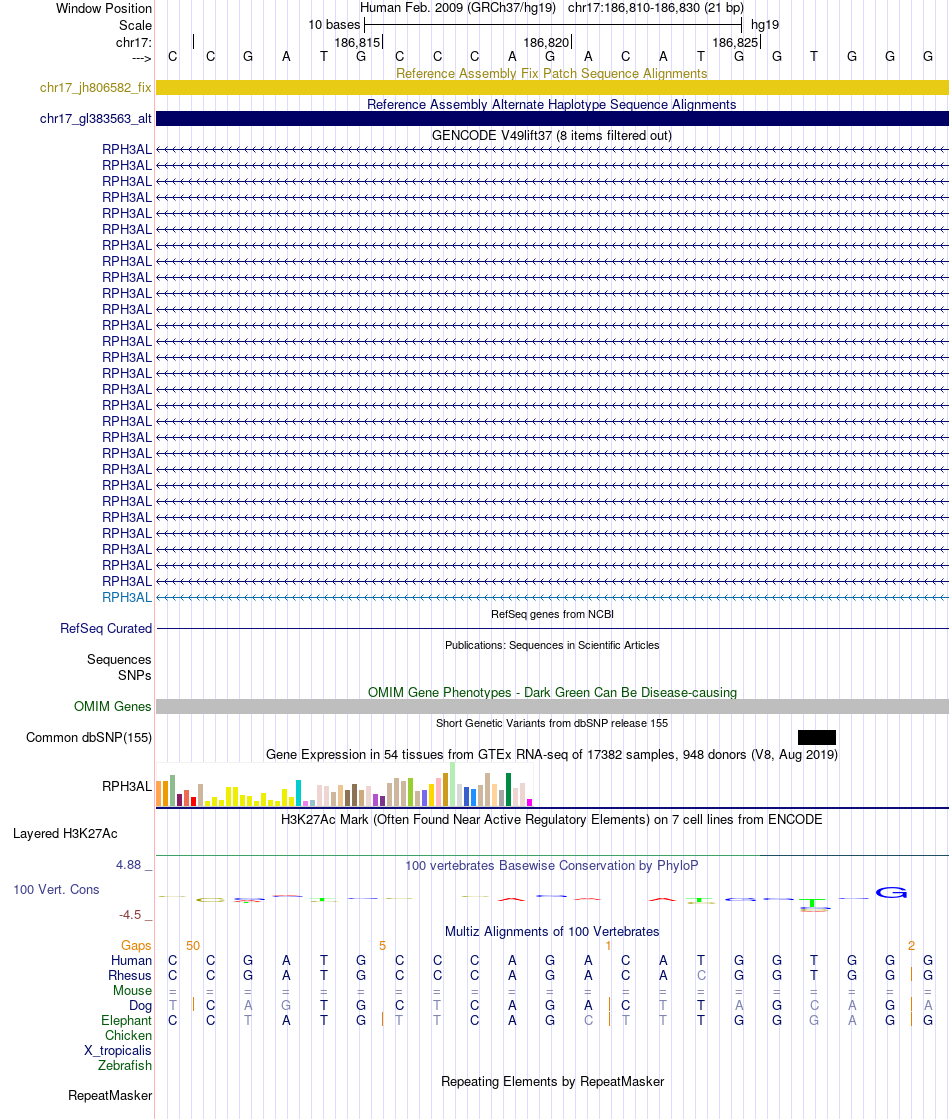This screenshot has width=950, height=1119.
Task: Open the chr17_jh806582_fix track label
Action: pos(96,87)
